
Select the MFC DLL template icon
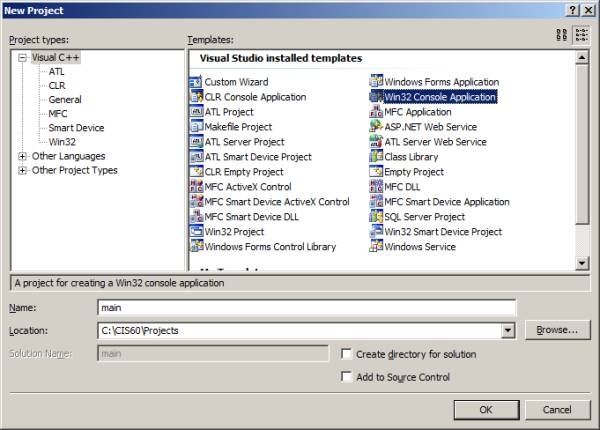coord(376,186)
